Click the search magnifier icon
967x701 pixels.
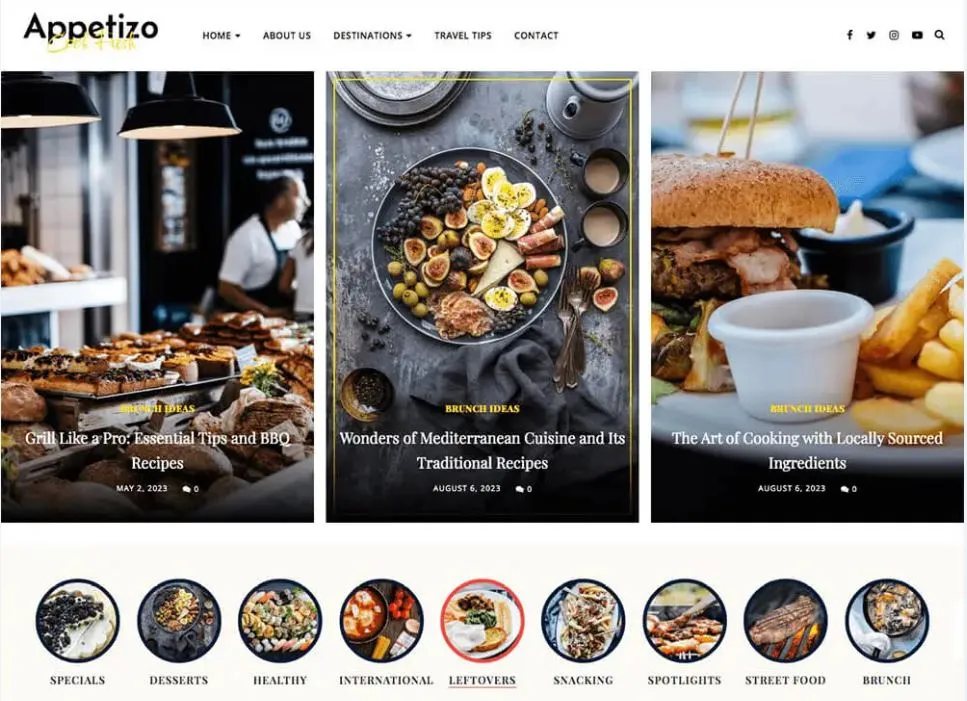[939, 35]
